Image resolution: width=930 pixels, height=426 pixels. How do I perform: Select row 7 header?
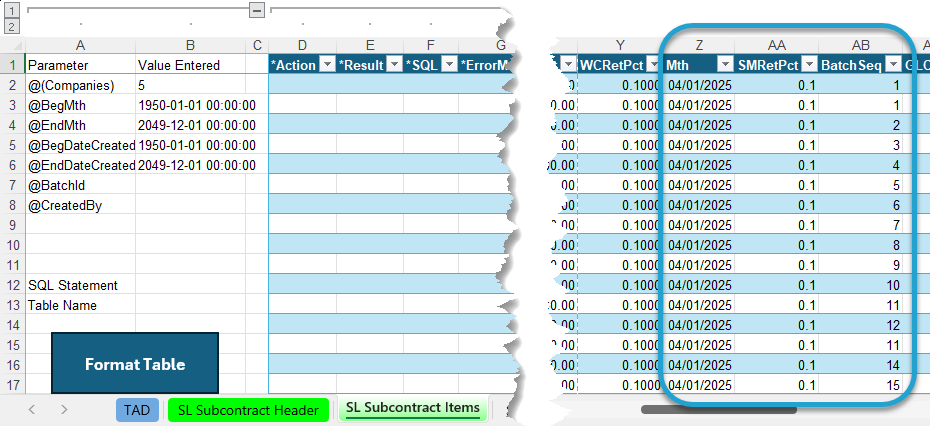point(12,185)
